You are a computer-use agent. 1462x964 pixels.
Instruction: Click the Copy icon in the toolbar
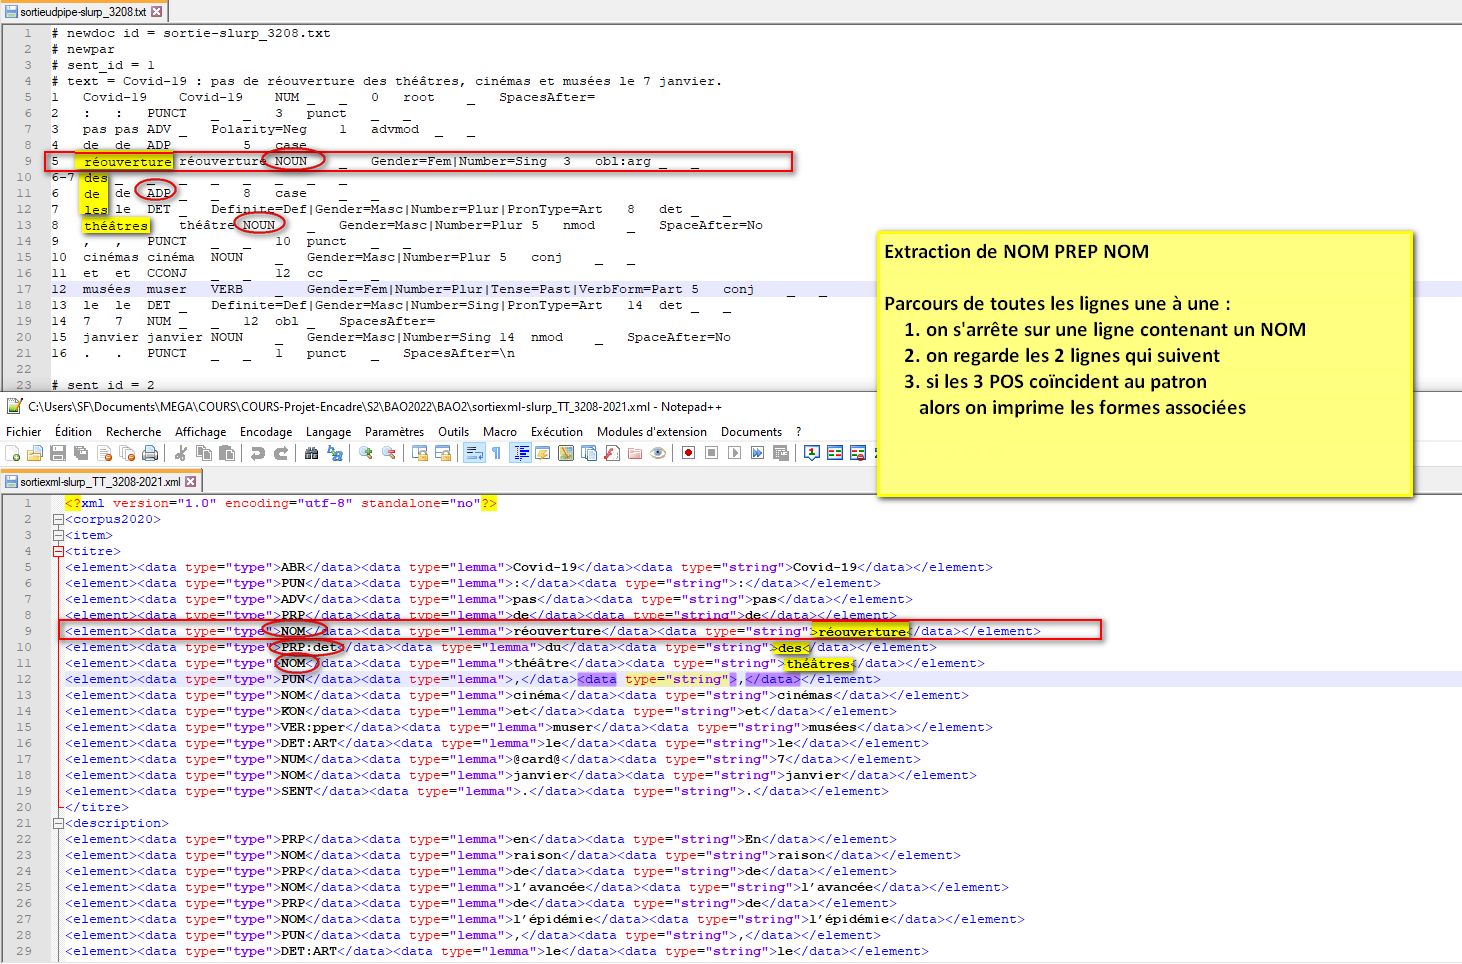pos(203,453)
